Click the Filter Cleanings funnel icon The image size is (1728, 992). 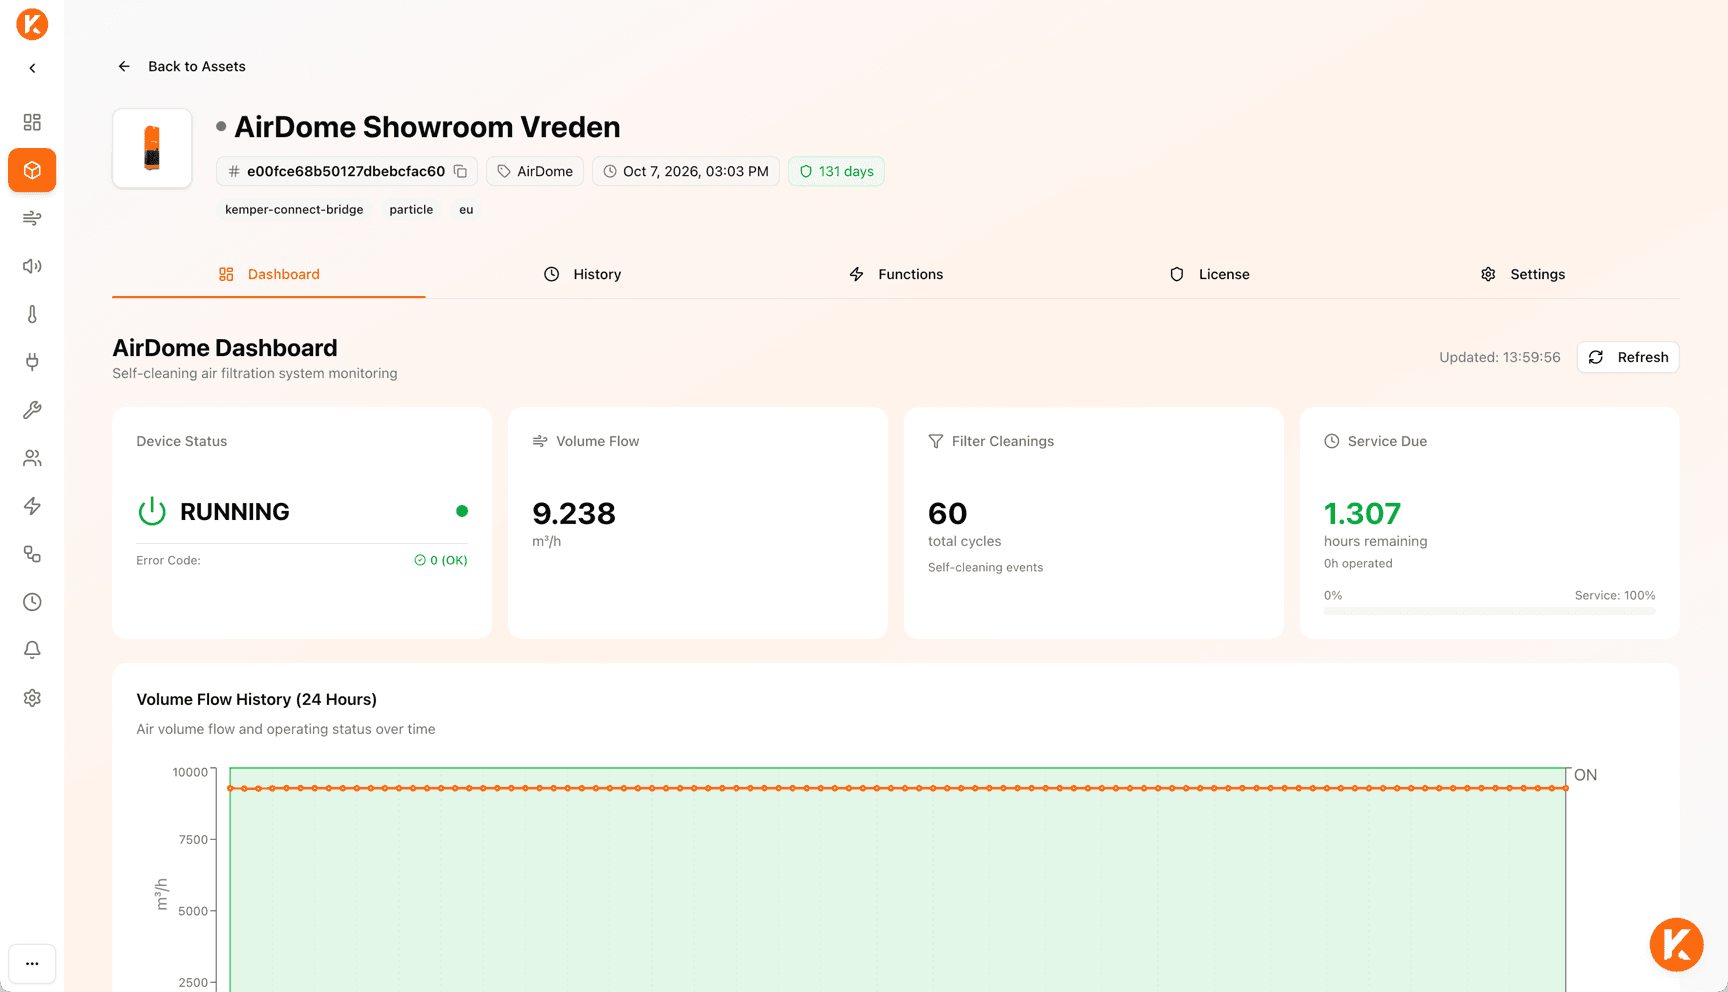point(936,441)
